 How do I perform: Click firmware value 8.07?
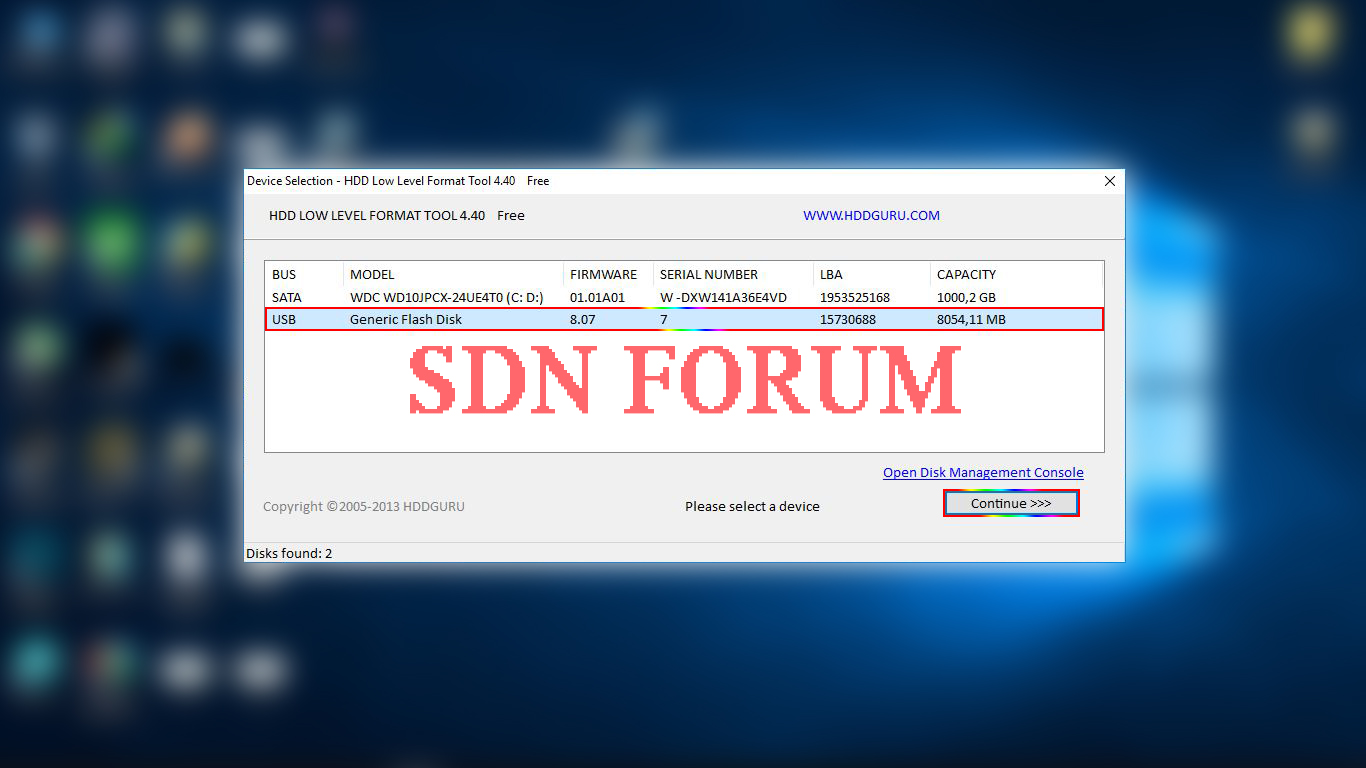pos(582,319)
